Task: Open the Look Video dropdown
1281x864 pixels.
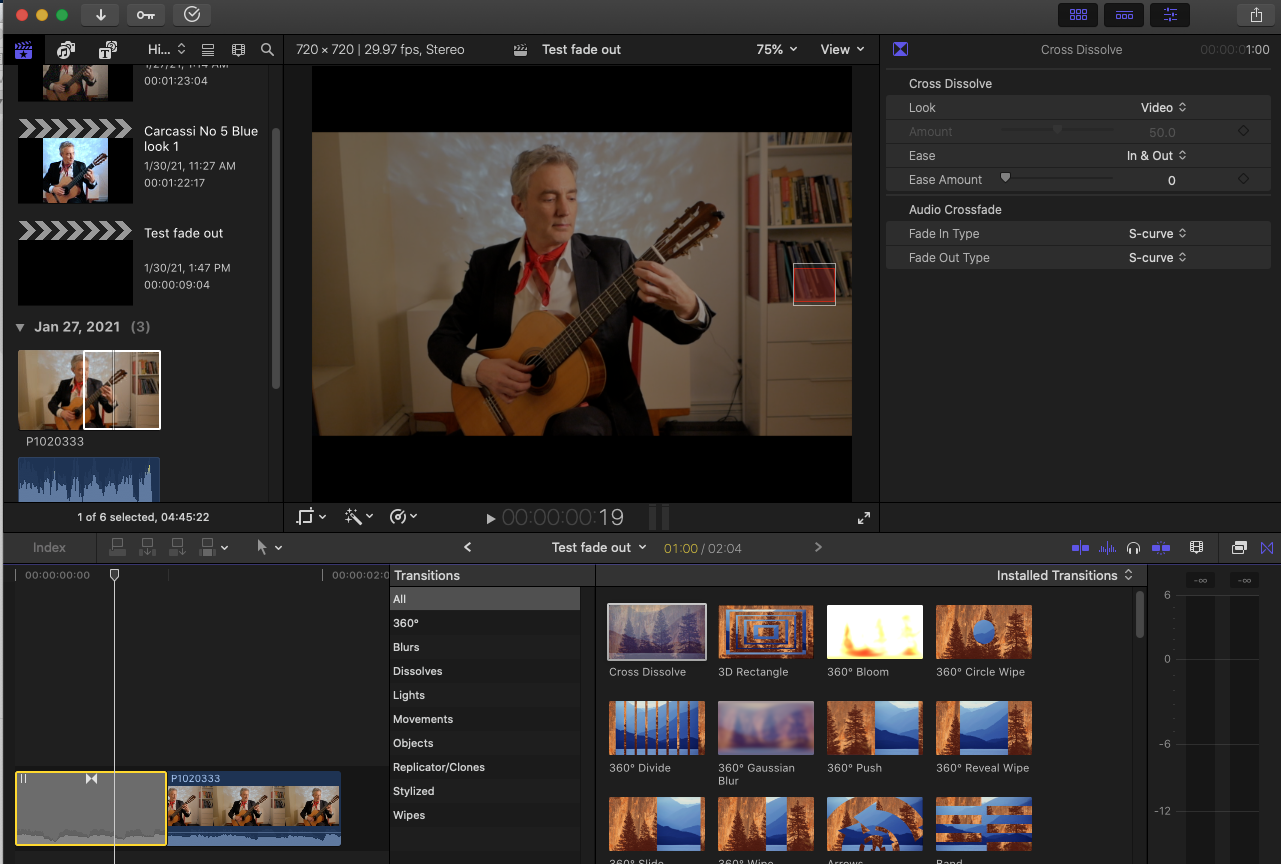Action: click(x=1163, y=107)
